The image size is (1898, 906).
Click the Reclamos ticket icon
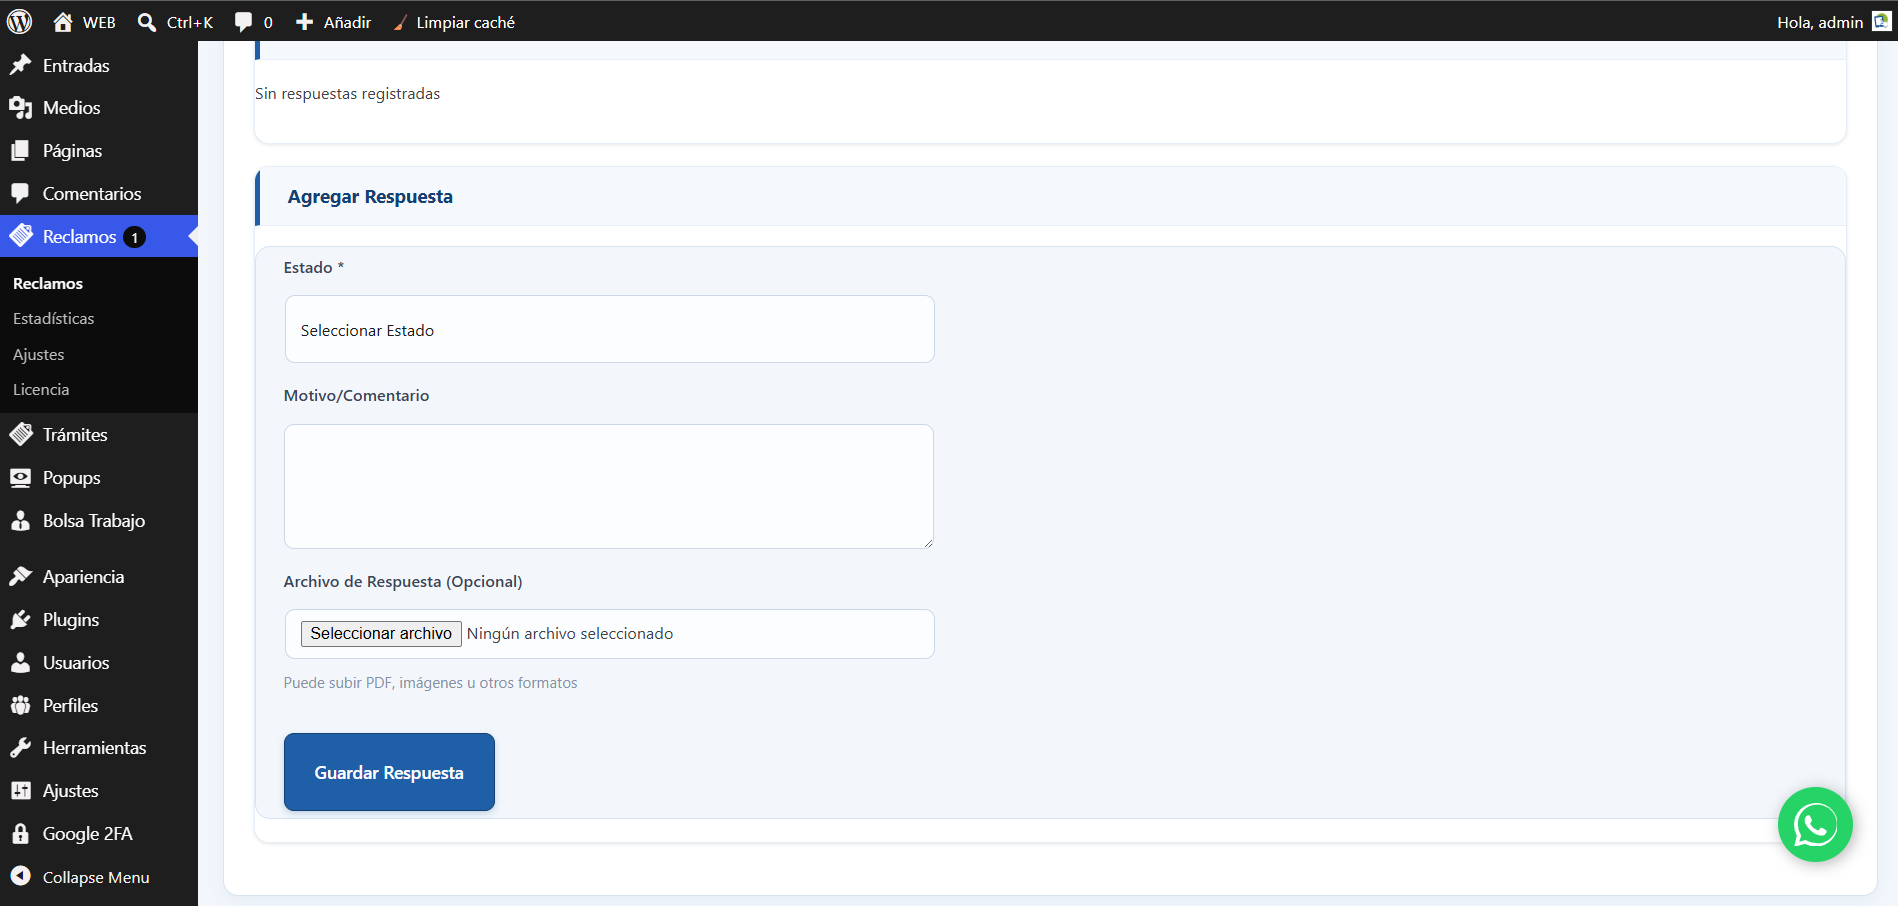(x=21, y=236)
